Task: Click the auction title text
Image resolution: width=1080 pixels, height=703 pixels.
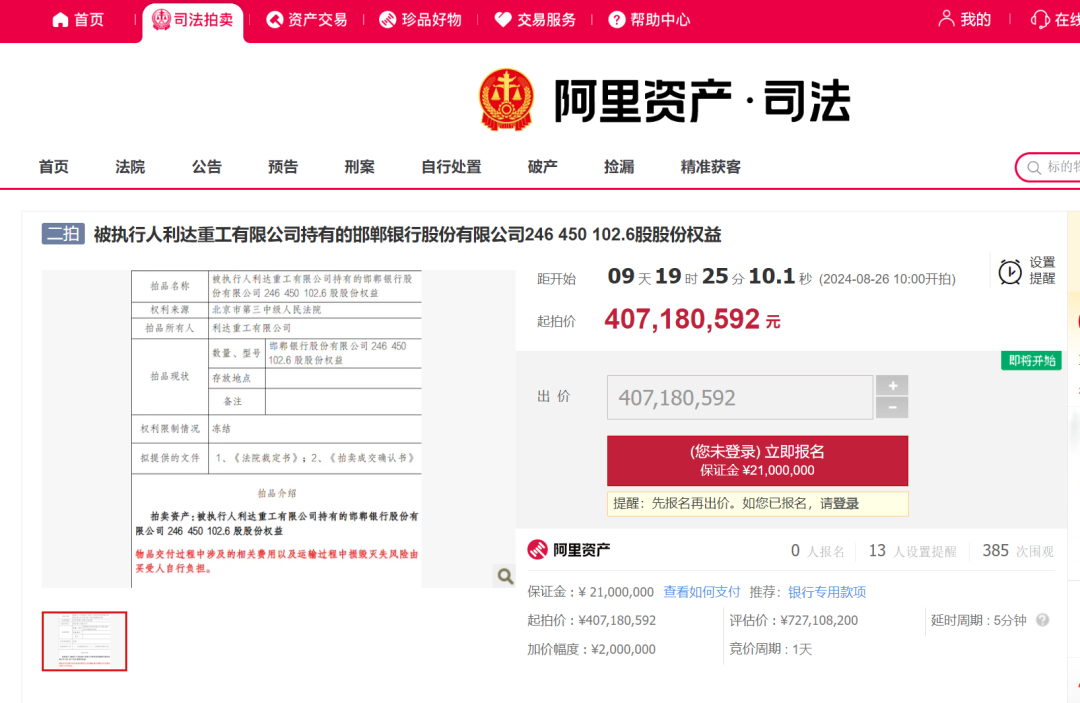Action: pos(407,235)
